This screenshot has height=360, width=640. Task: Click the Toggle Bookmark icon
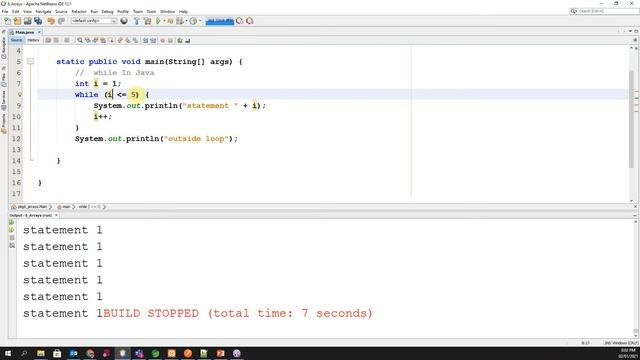[x=135, y=40]
